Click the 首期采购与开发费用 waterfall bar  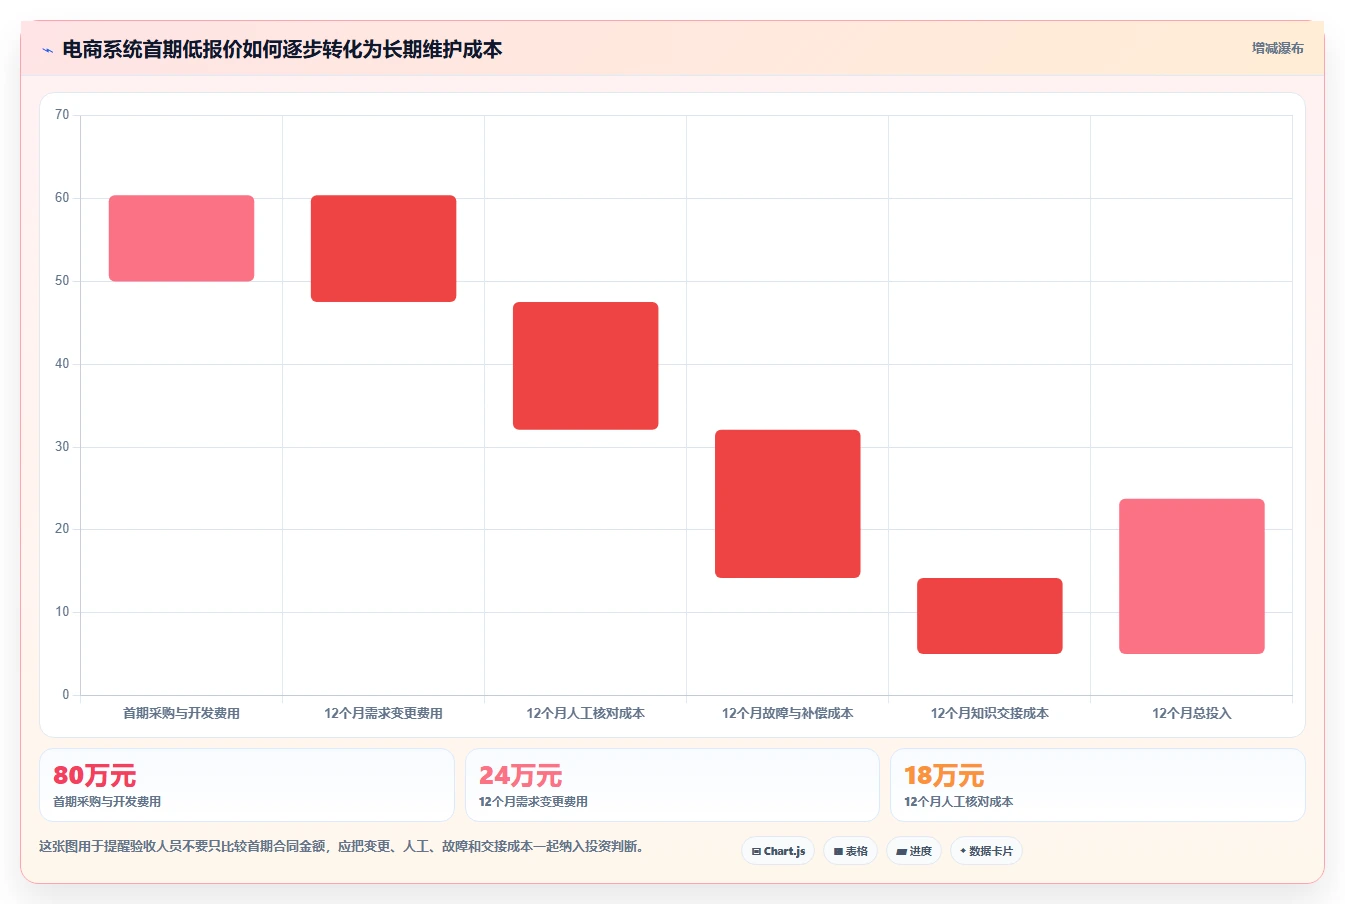click(181, 238)
